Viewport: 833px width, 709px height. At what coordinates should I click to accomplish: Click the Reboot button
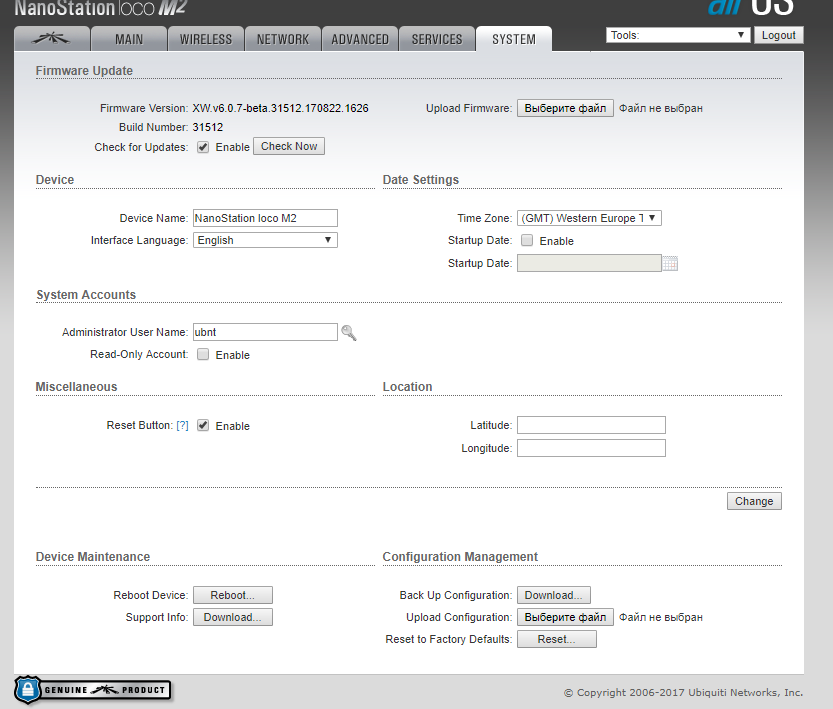coord(233,595)
